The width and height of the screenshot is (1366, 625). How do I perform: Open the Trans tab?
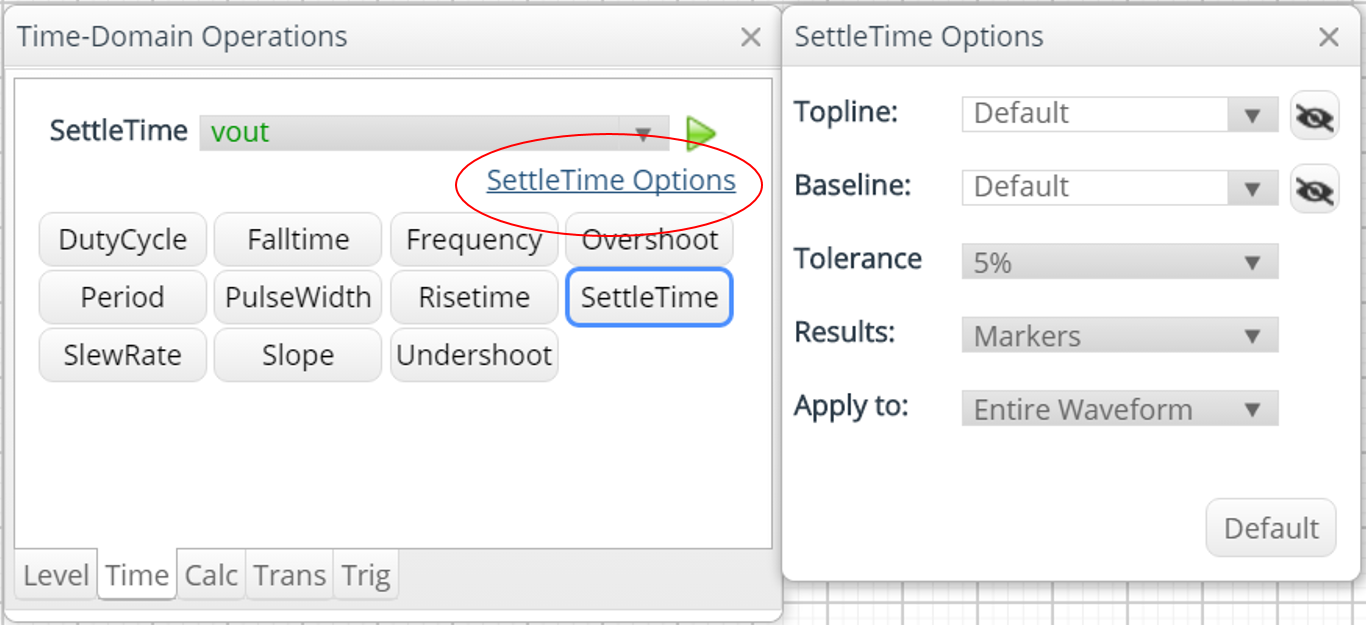click(x=289, y=575)
